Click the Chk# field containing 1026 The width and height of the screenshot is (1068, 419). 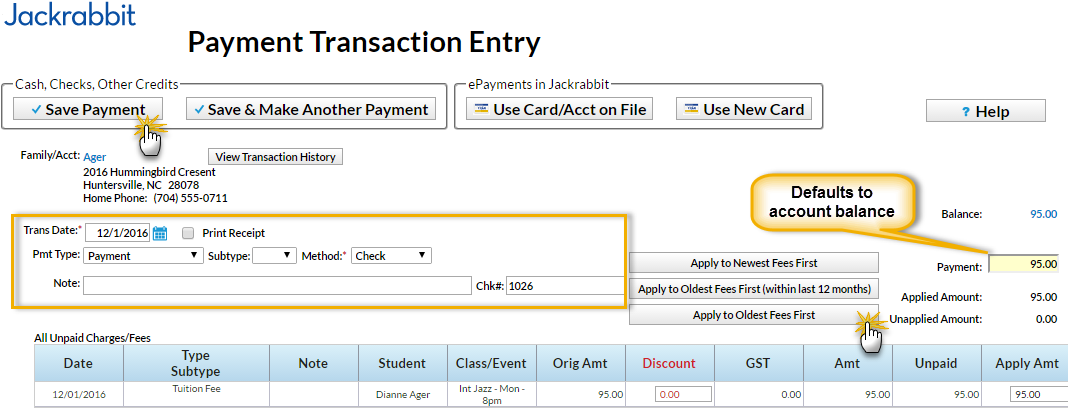564,285
